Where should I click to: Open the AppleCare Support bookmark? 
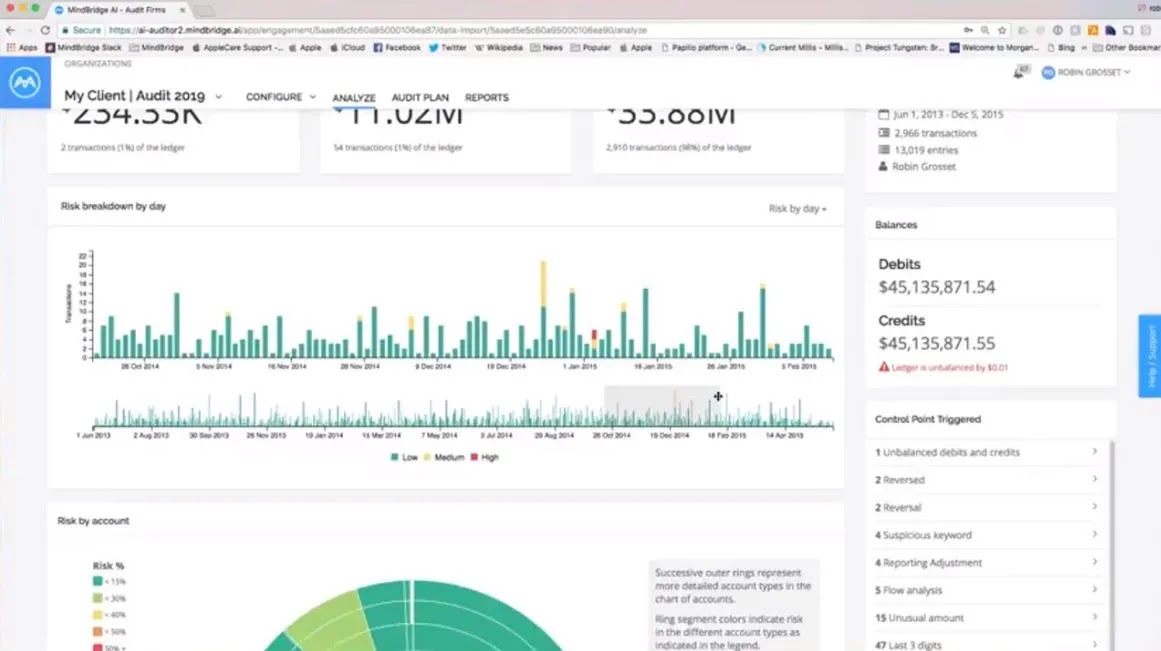(x=237, y=47)
